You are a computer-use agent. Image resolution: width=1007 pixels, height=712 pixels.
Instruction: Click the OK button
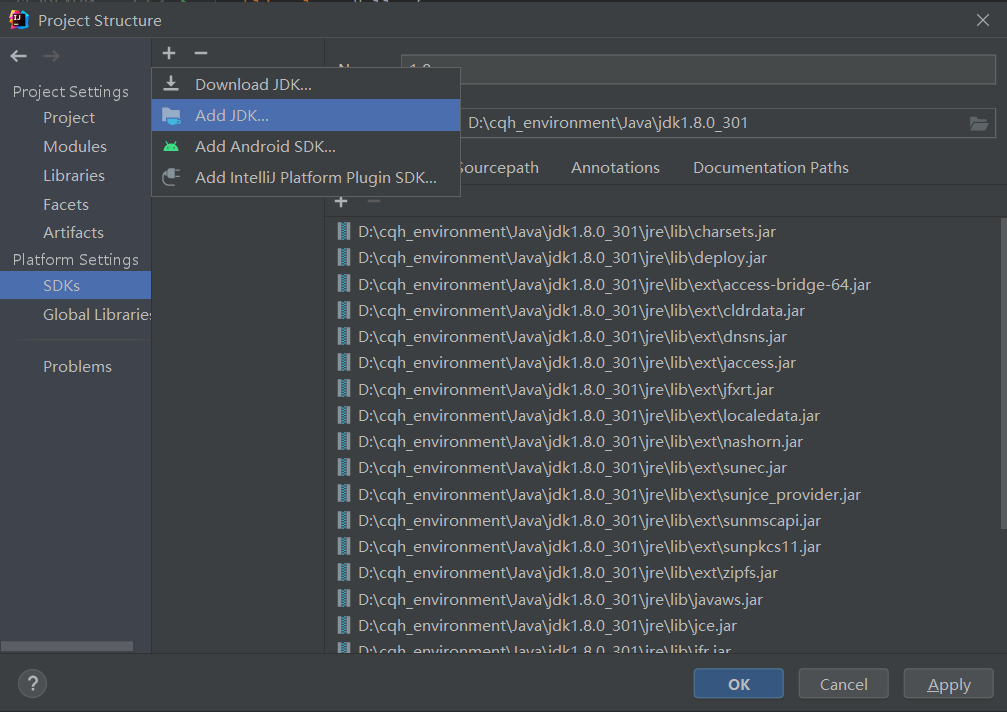(739, 684)
